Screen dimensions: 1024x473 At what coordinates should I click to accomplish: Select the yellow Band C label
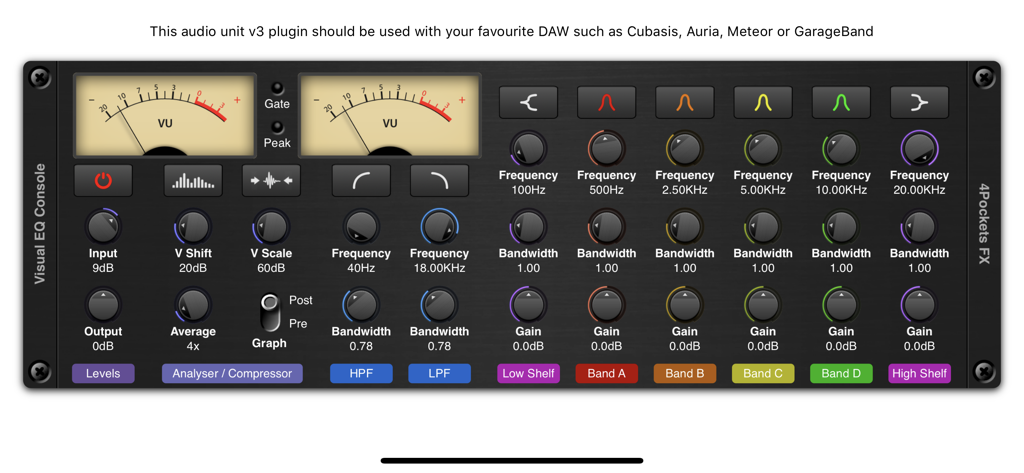pos(763,374)
